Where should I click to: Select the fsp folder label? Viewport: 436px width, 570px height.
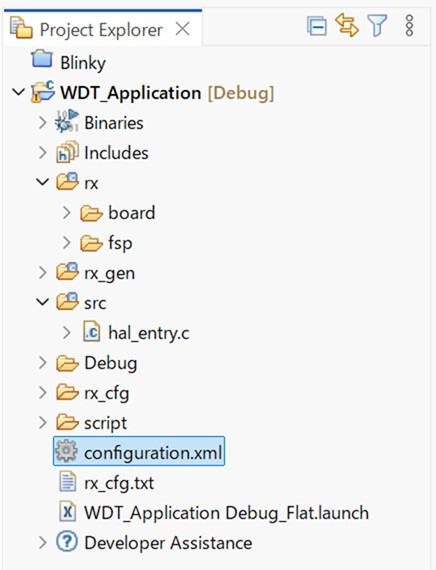click(x=120, y=244)
